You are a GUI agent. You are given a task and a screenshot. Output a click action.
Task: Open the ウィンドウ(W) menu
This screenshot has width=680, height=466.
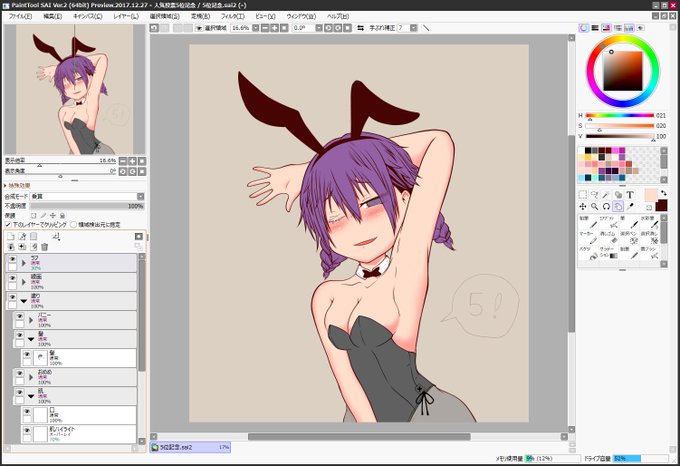pos(301,16)
